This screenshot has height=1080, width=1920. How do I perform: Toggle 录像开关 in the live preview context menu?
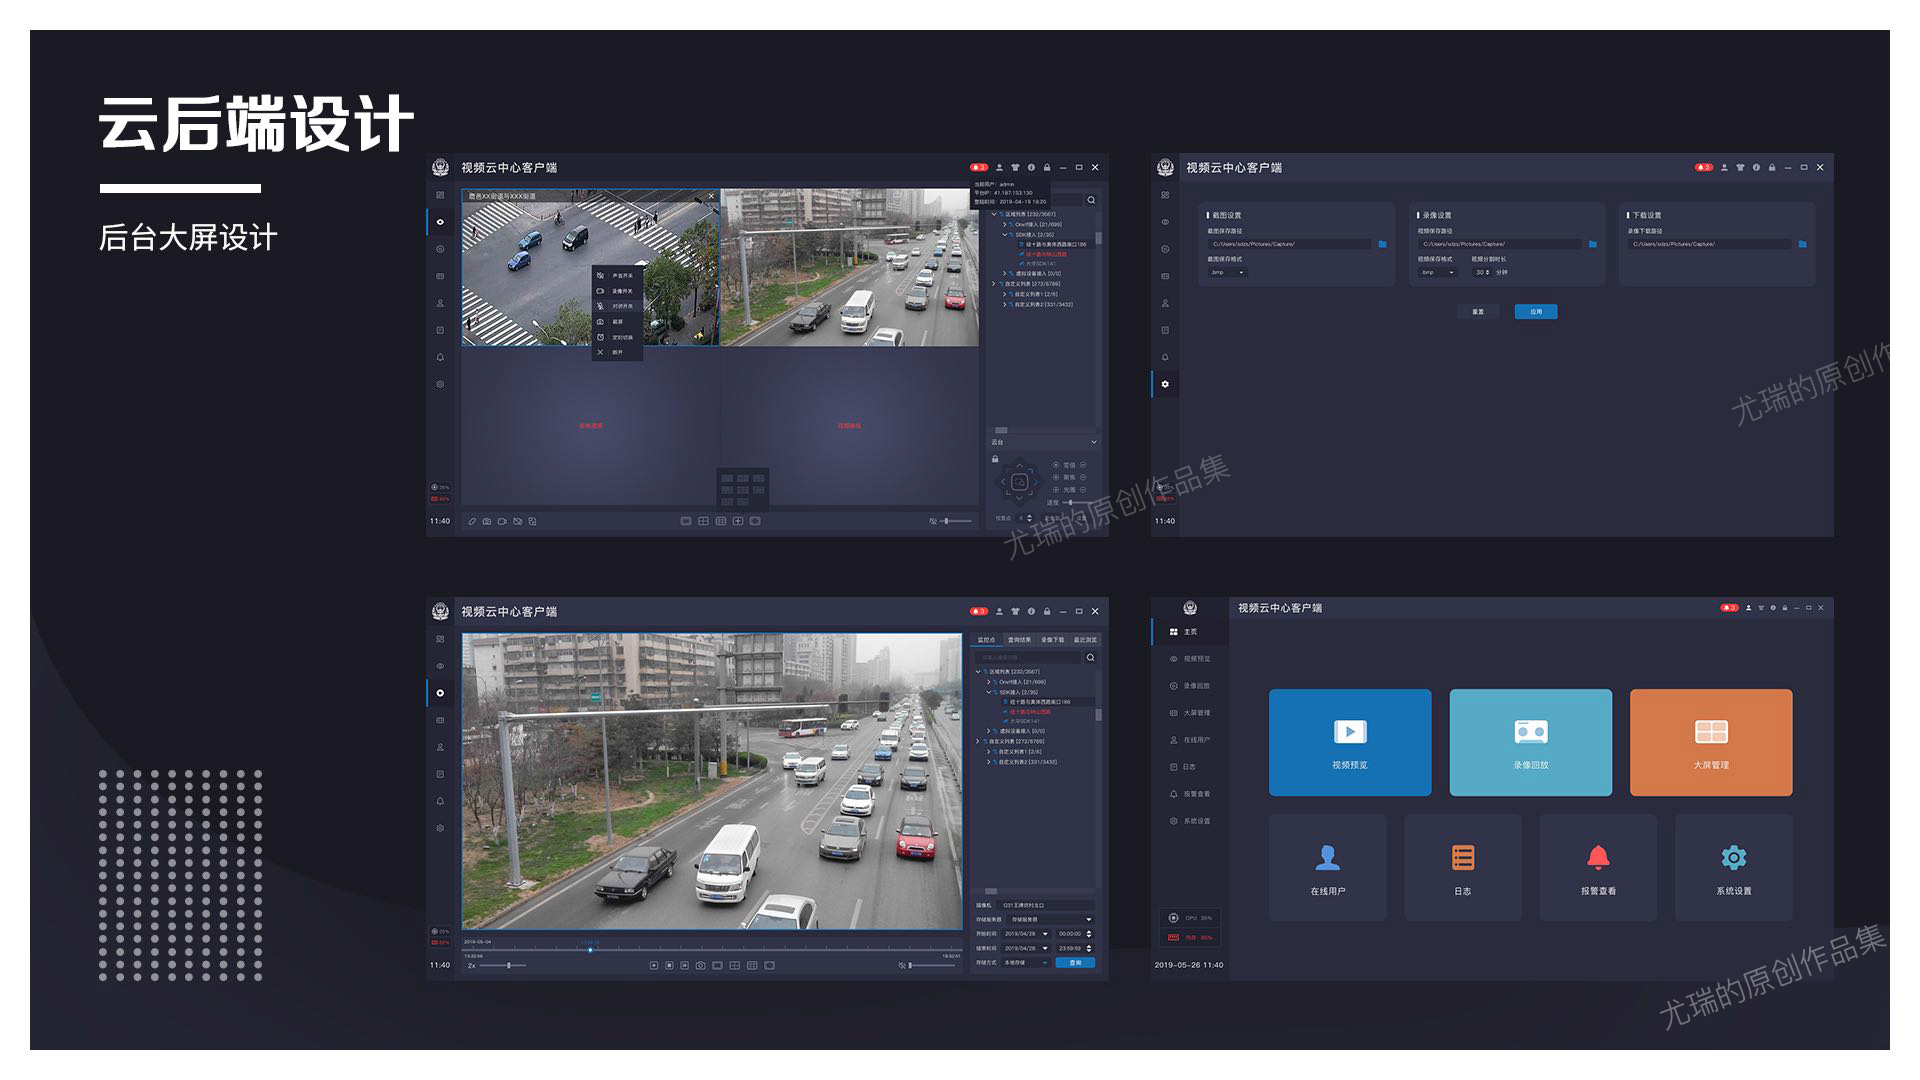(618, 291)
